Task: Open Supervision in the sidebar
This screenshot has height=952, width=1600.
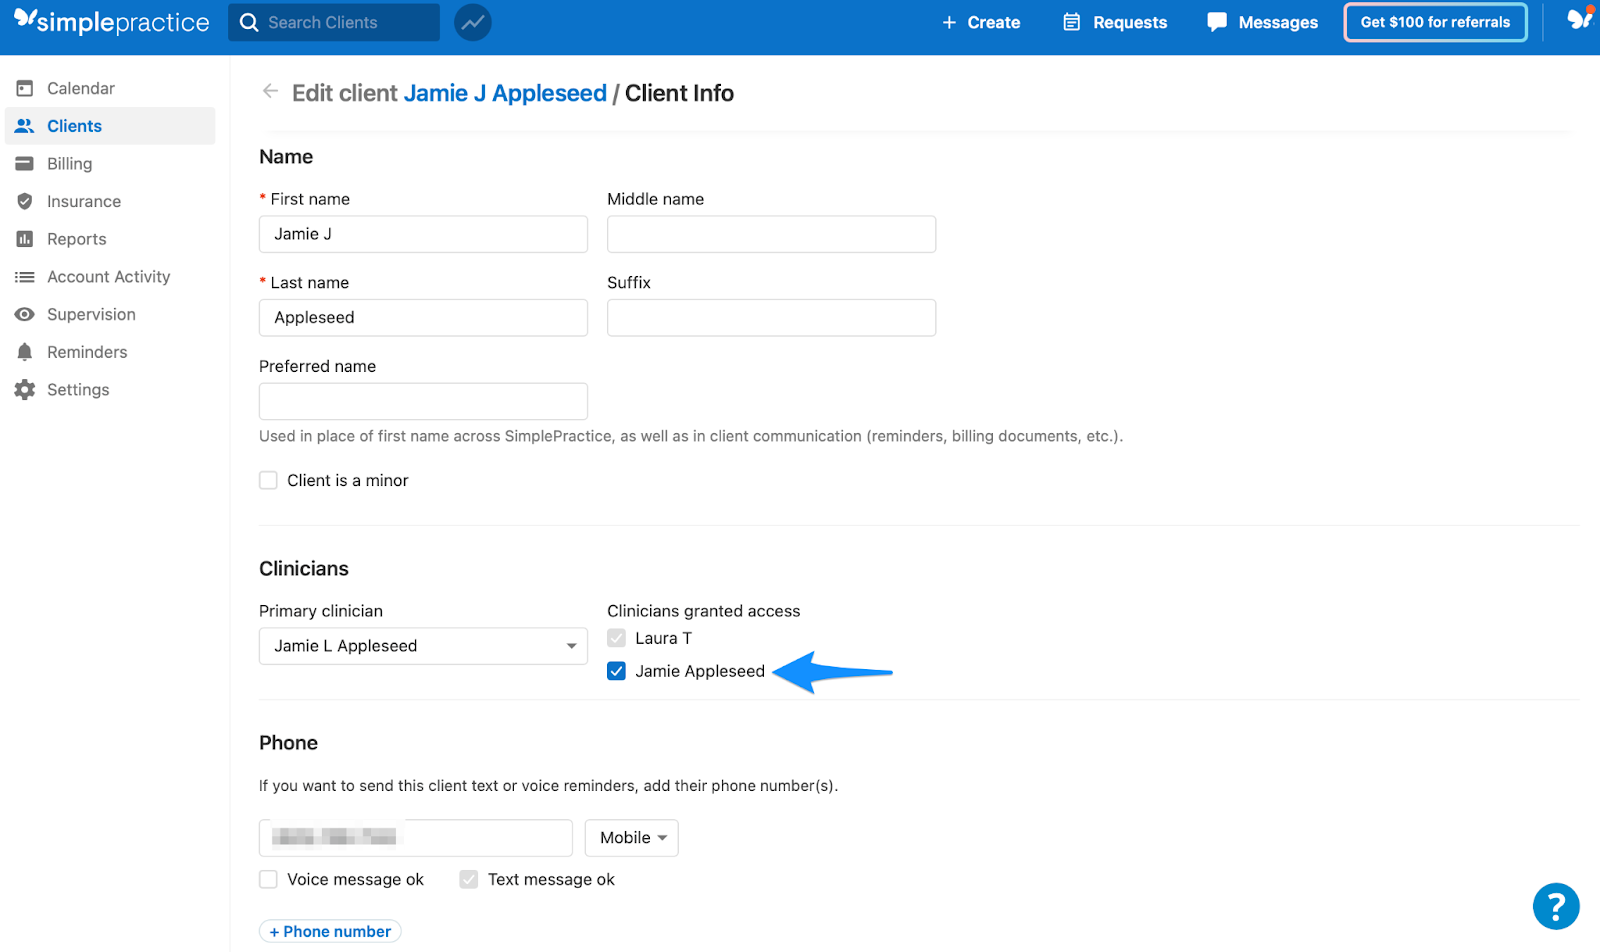Action: click(x=91, y=314)
